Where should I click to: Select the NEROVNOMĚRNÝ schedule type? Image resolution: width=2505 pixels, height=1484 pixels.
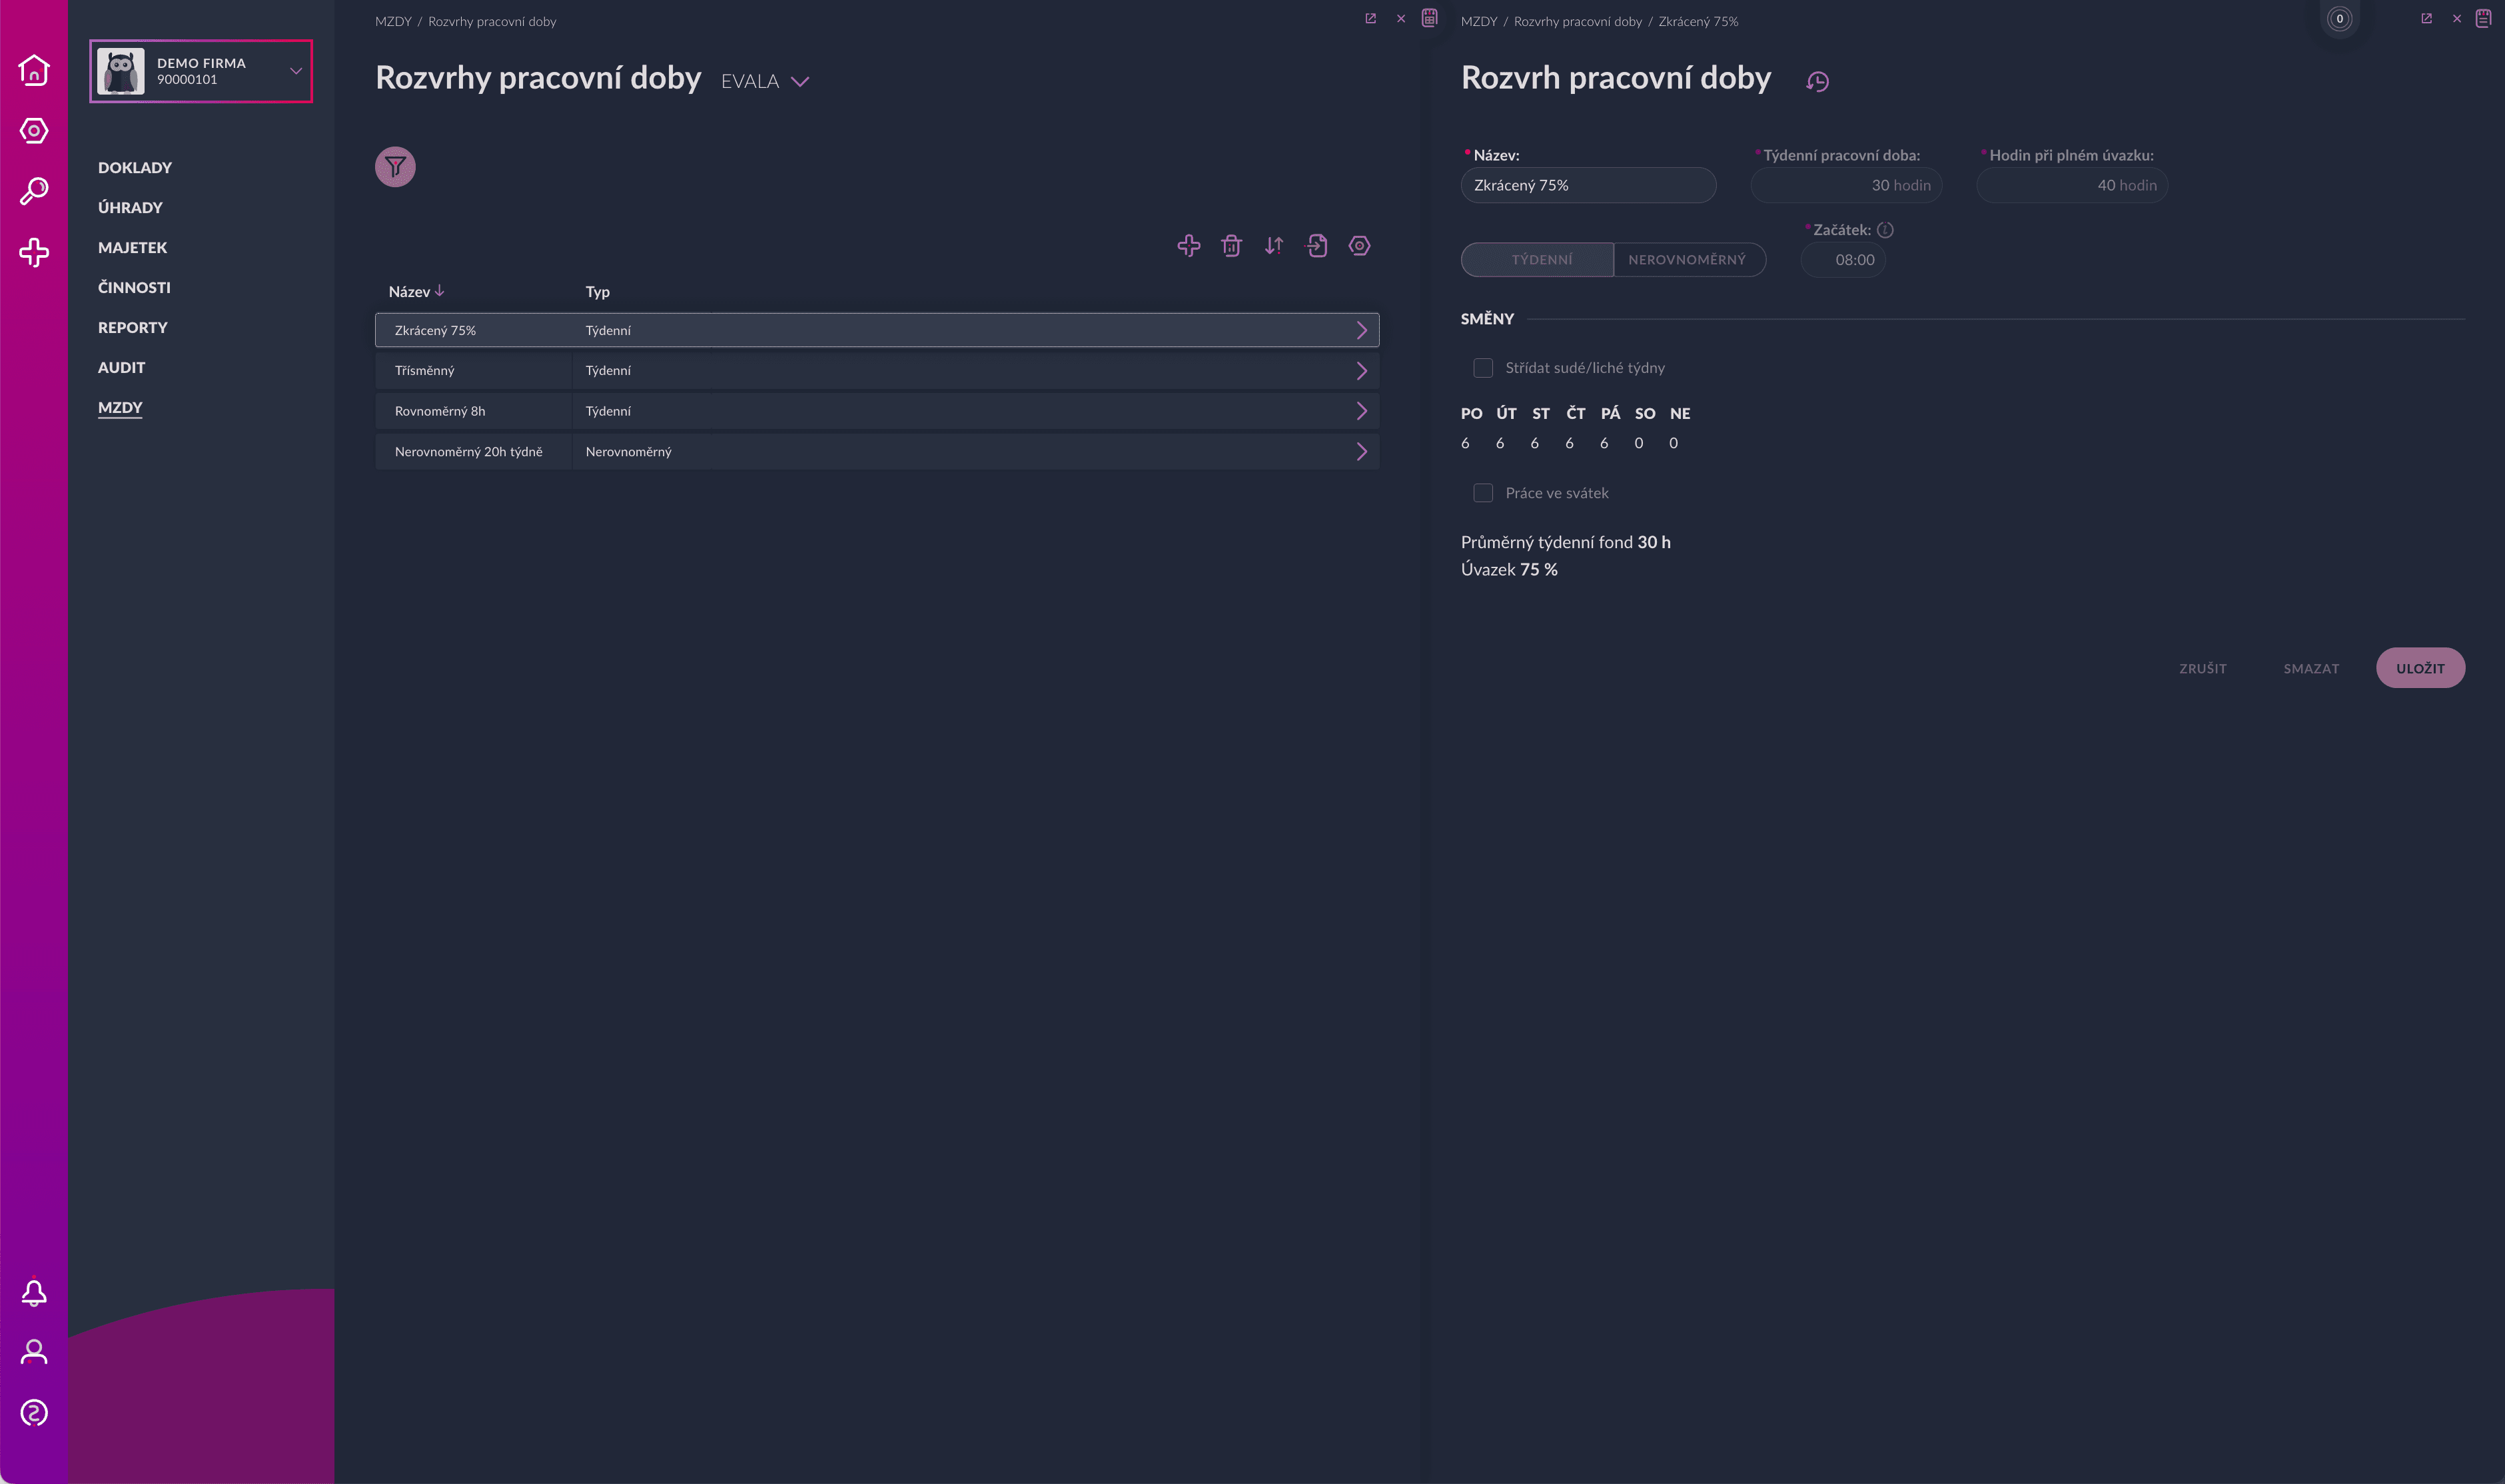[x=1689, y=260]
